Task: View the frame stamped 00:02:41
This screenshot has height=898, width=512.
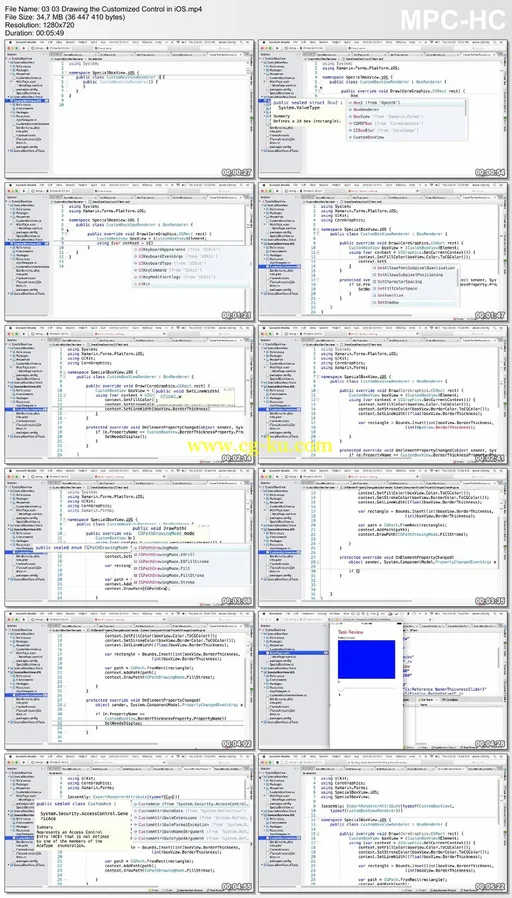Action: pos(383,395)
